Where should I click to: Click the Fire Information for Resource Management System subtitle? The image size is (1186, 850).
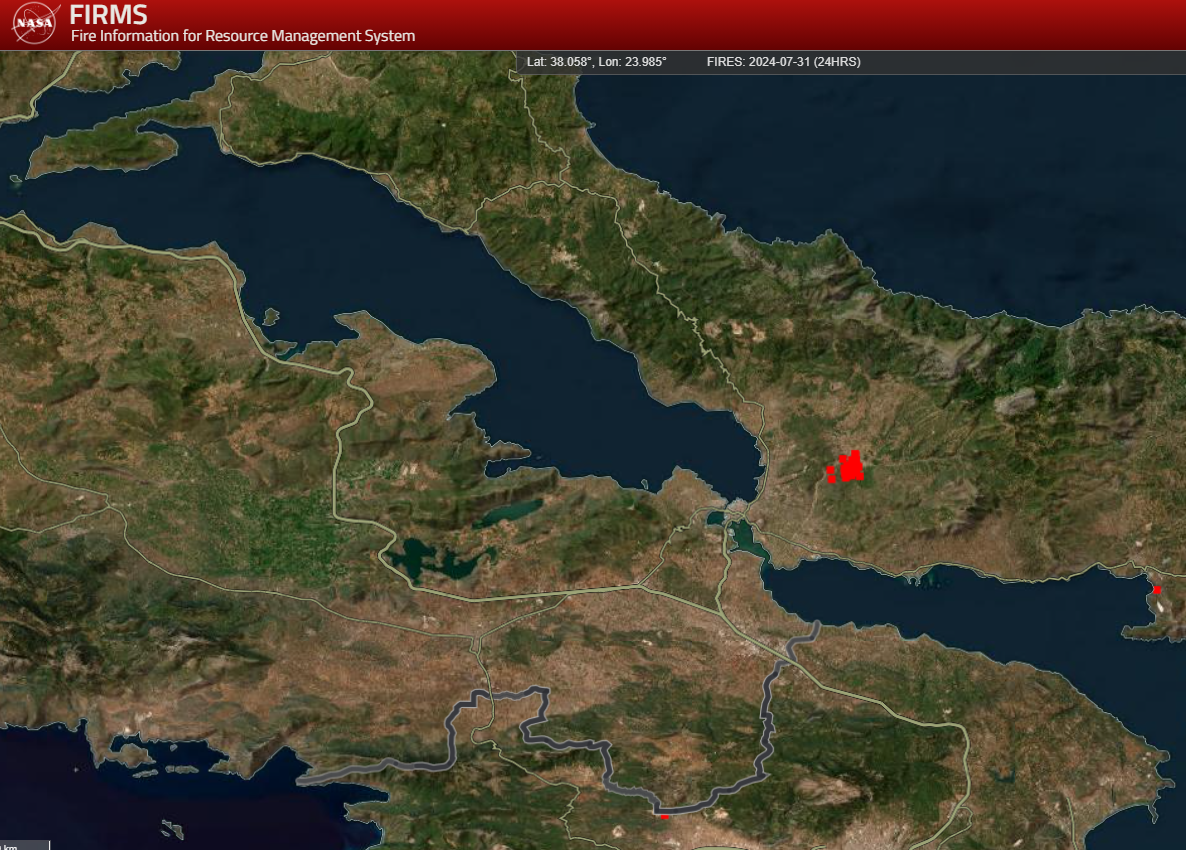click(x=243, y=36)
